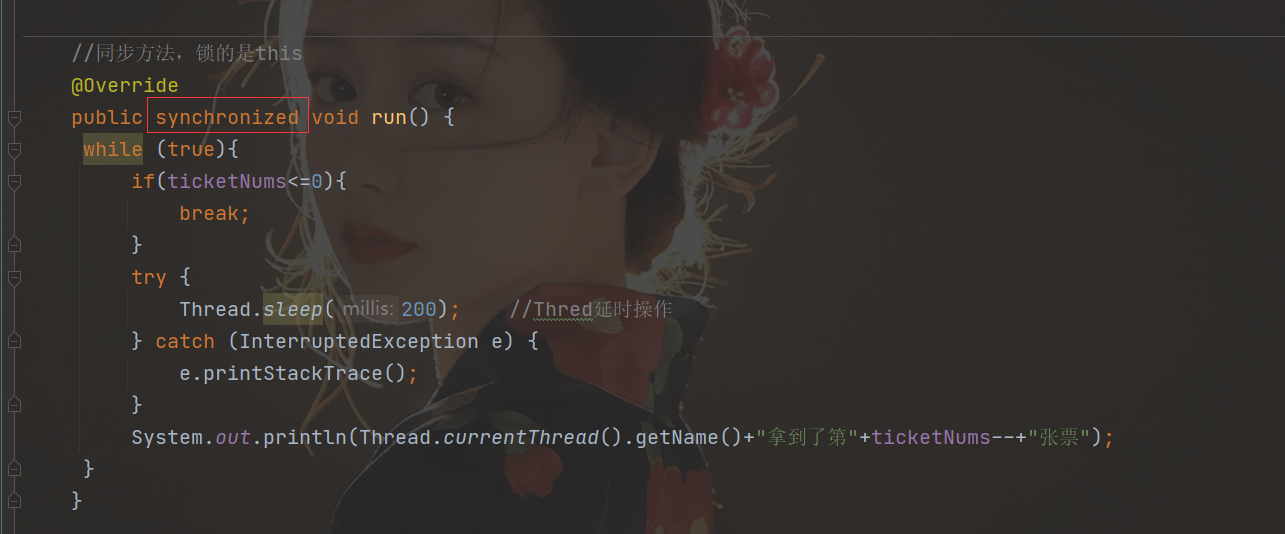Click the @Override annotation
The width and height of the screenshot is (1285, 534).
(125, 85)
